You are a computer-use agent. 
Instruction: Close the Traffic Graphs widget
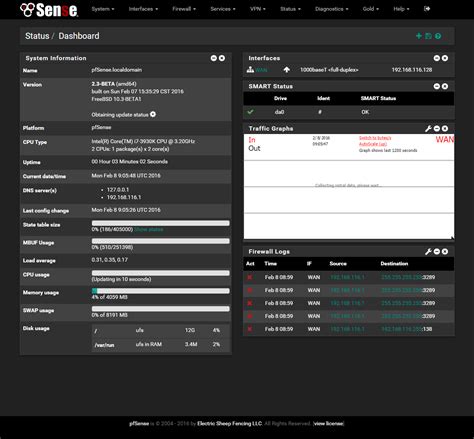click(x=445, y=128)
